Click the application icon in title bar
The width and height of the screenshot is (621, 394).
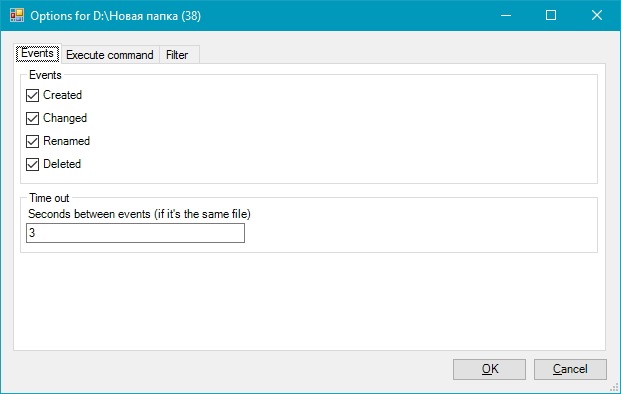17,15
